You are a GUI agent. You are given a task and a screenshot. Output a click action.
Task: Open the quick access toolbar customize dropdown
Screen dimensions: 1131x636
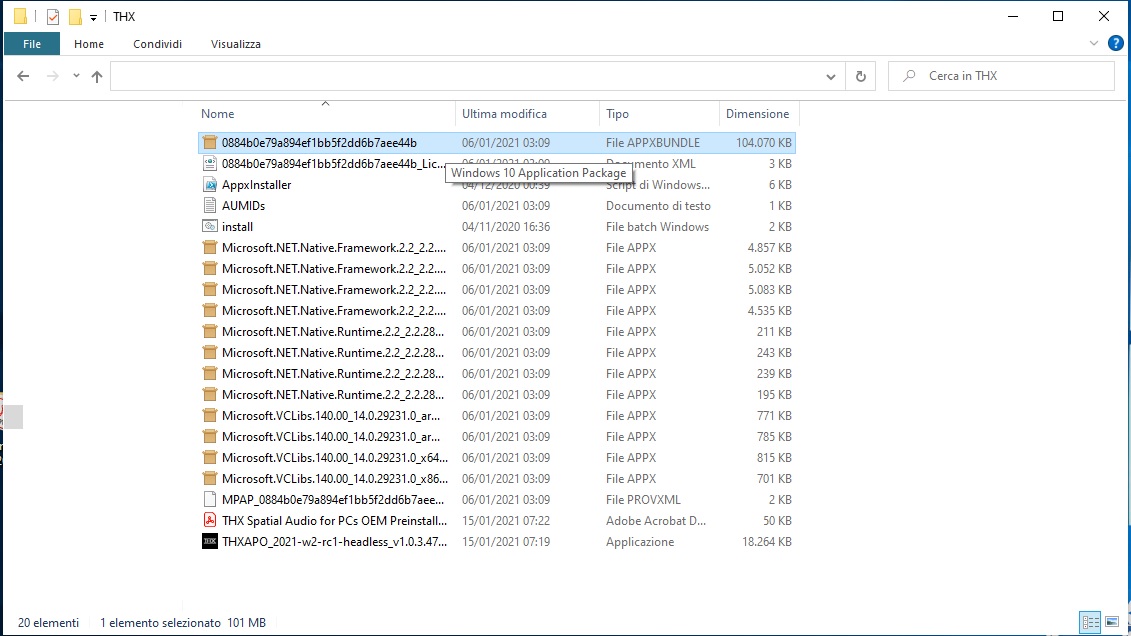click(x=93, y=17)
